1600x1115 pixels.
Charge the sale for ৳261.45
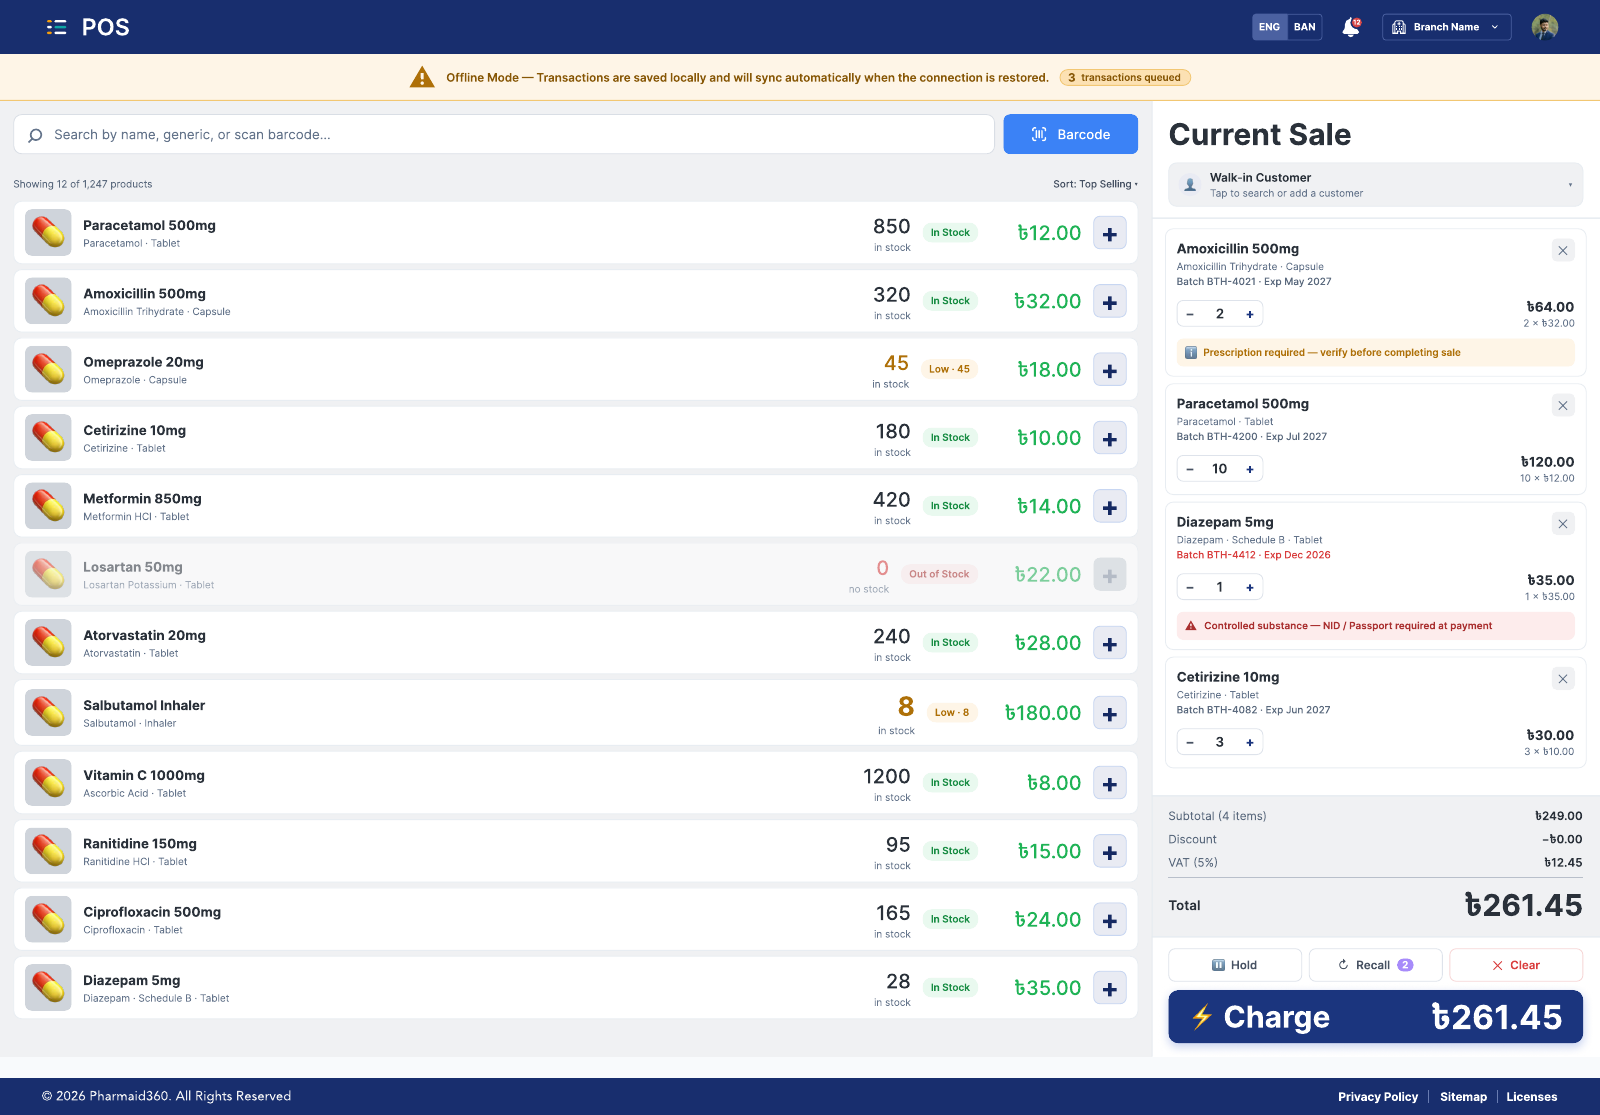(x=1375, y=1017)
